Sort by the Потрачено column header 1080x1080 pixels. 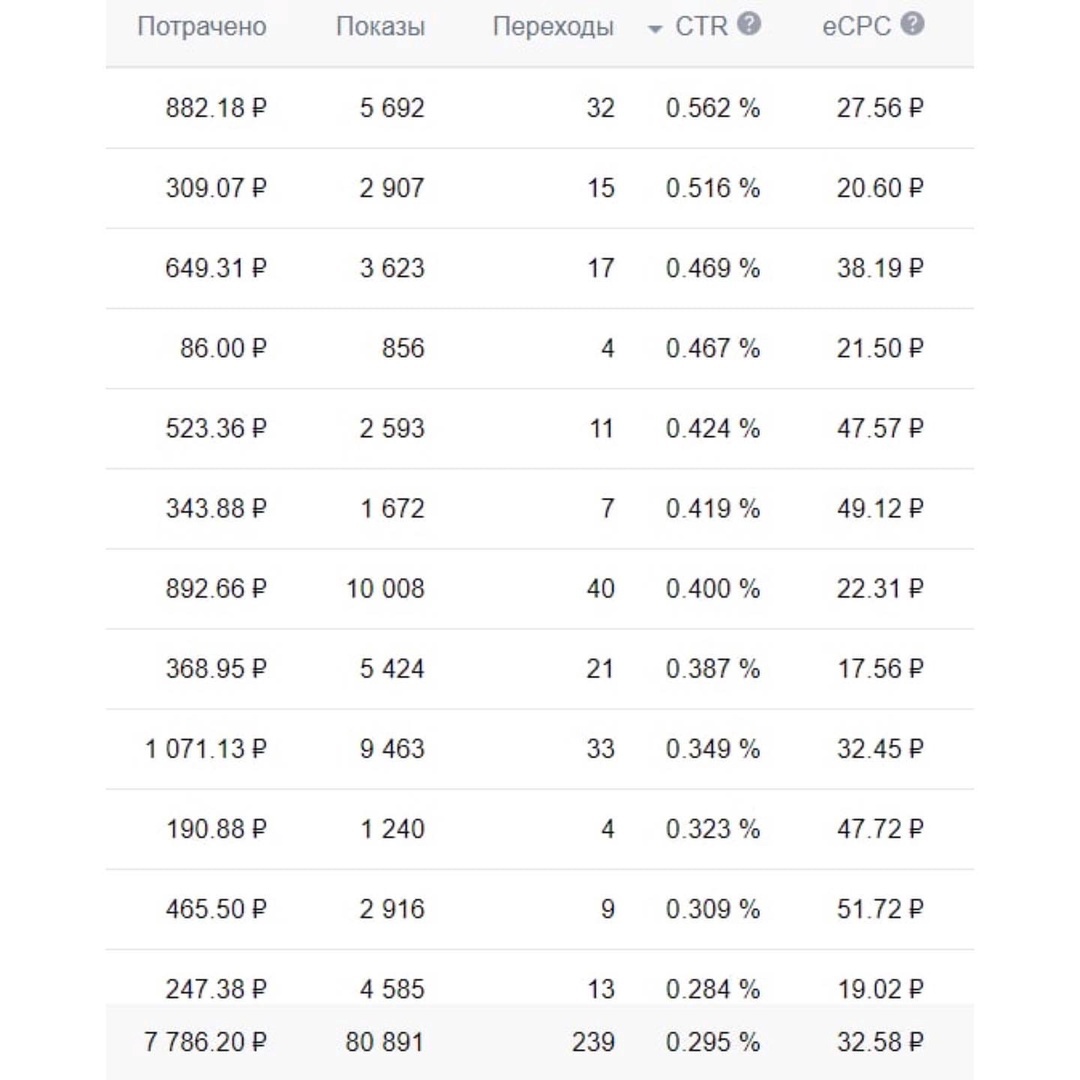201,27
